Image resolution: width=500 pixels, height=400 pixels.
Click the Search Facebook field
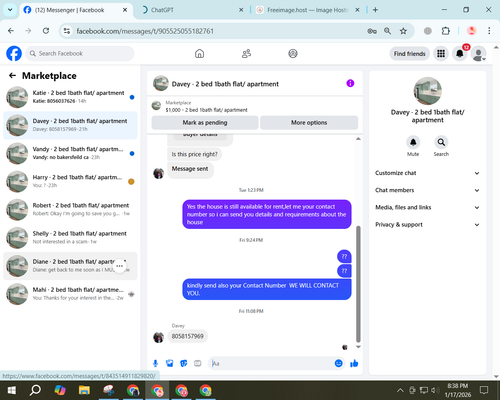point(80,53)
